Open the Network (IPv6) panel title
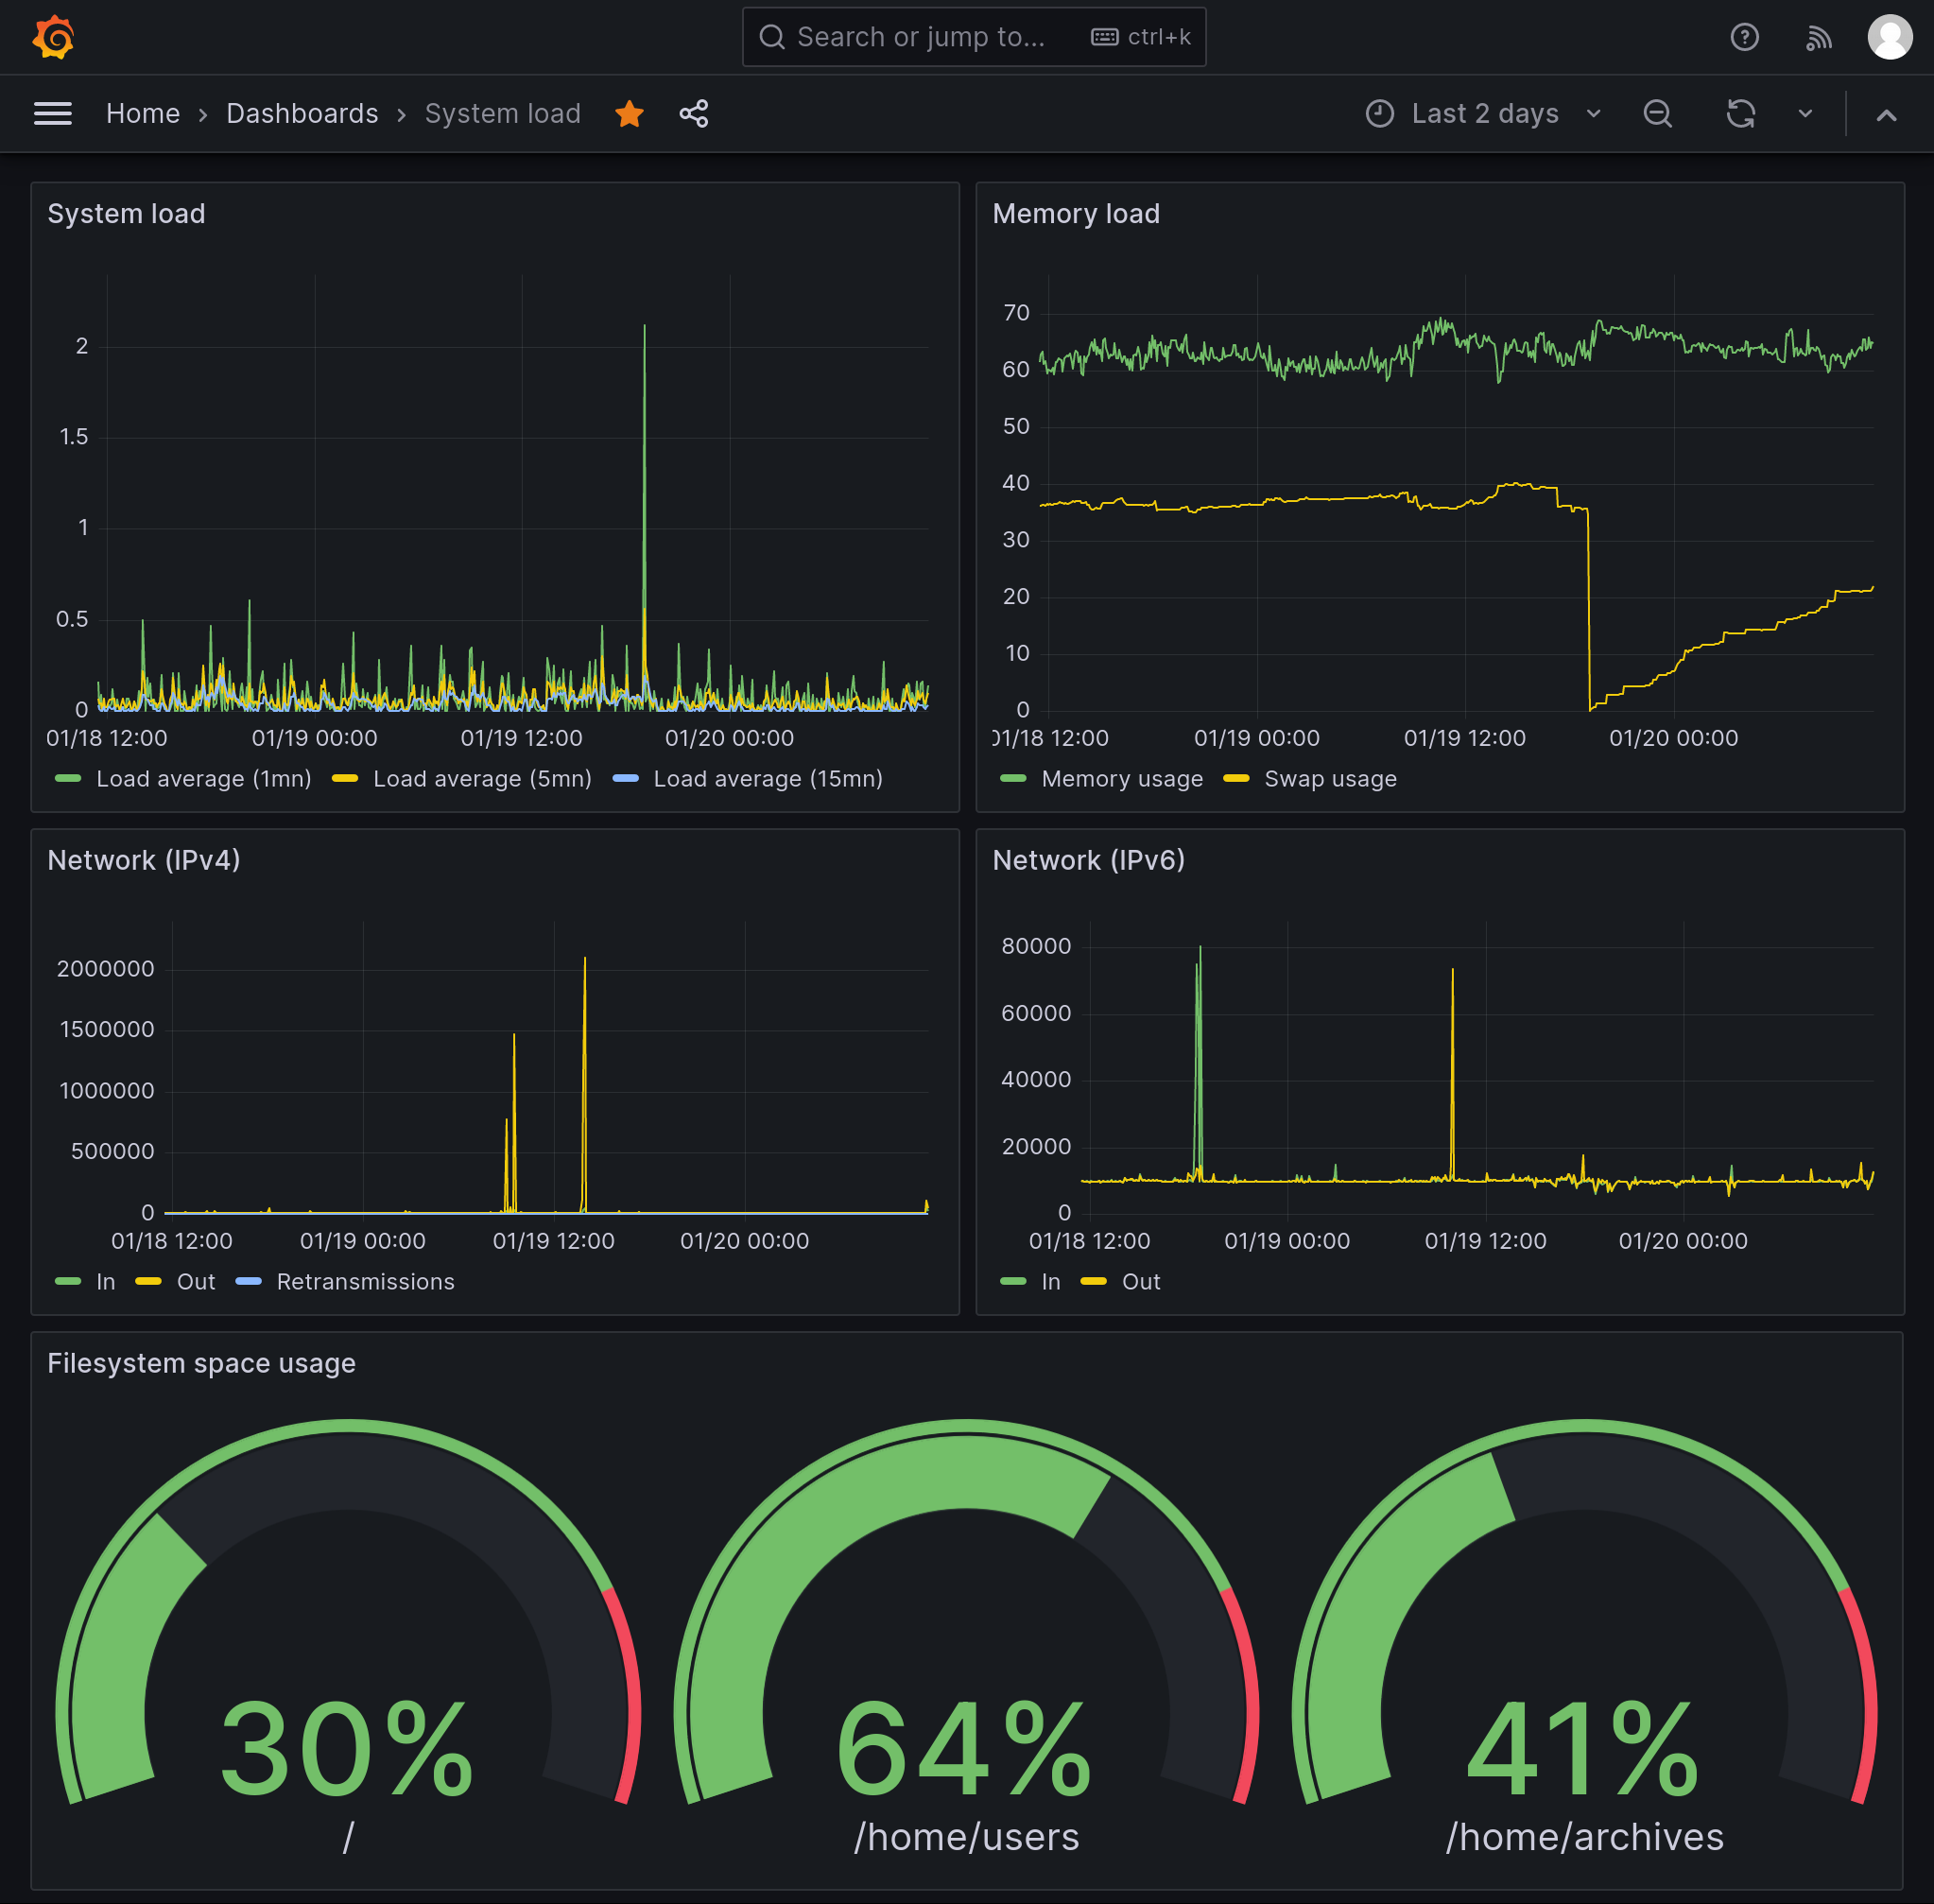Image resolution: width=1934 pixels, height=1904 pixels. pyautogui.click(x=1088, y=860)
